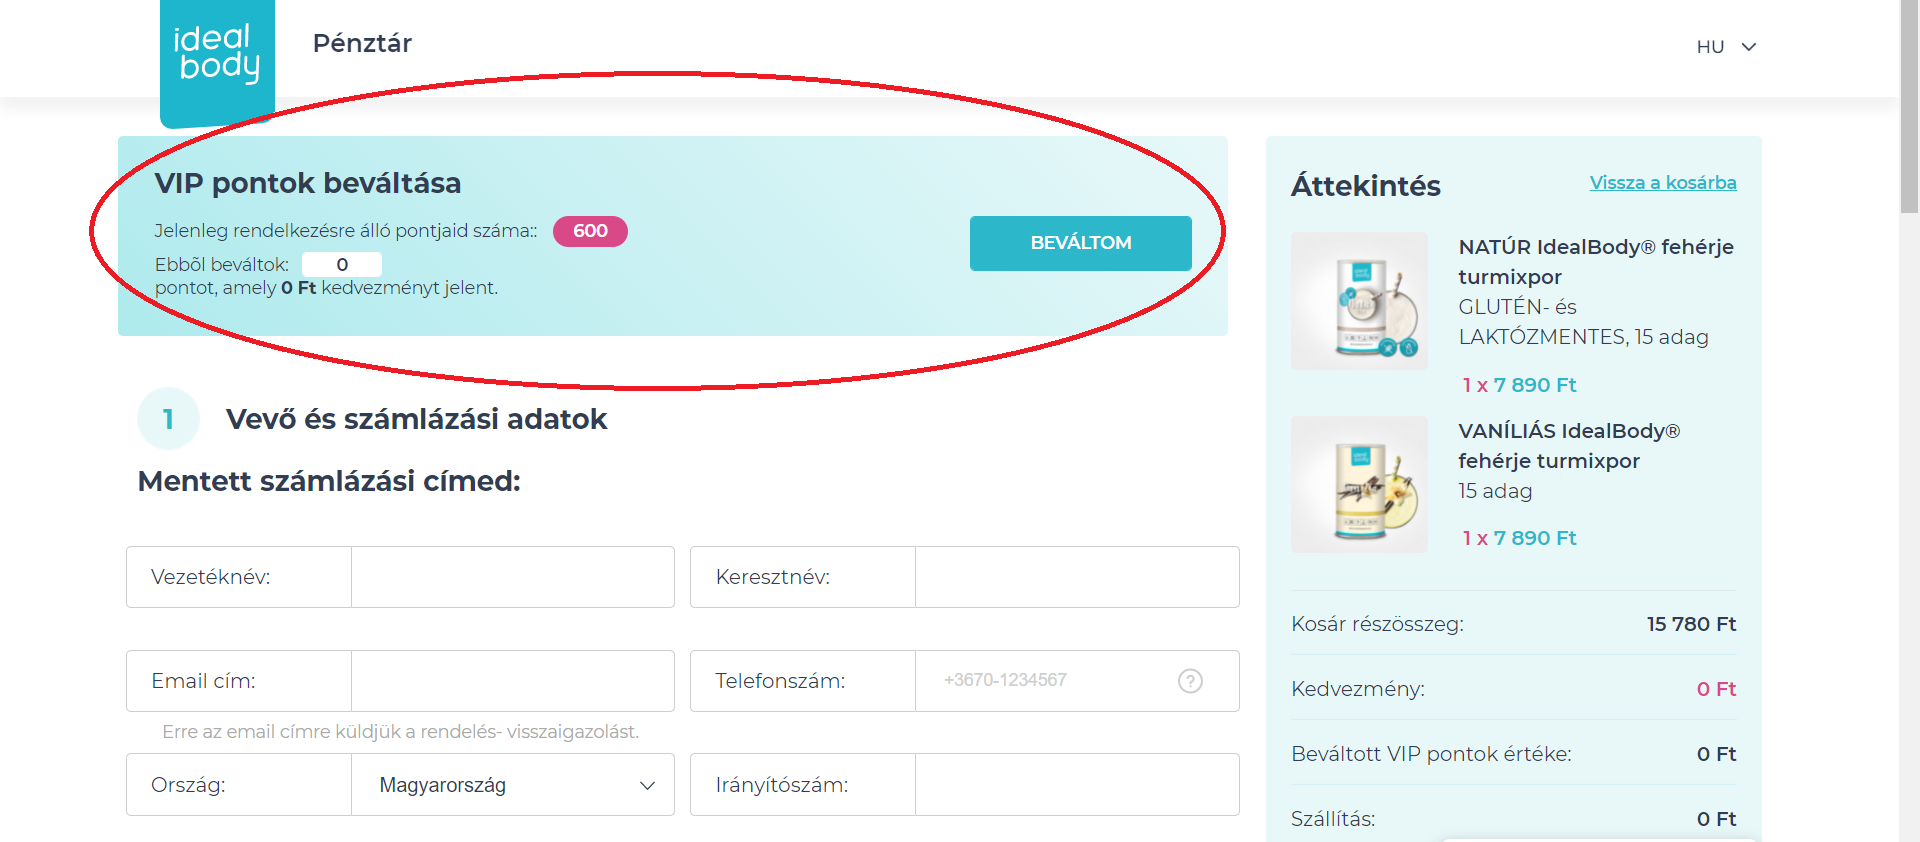1920x842 pixels.
Task: Select the Irányítószám input field
Action: point(1076,785)
